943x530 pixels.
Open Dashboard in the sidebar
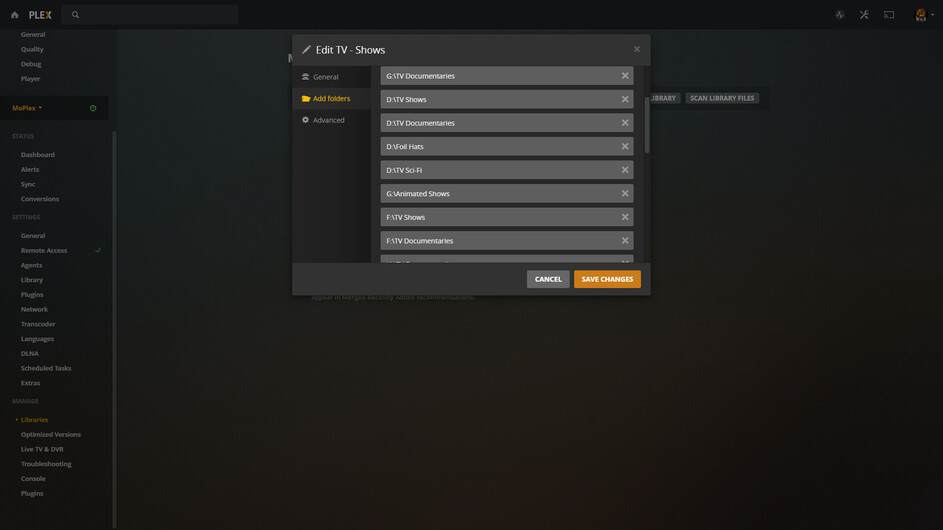pos(38,155)
